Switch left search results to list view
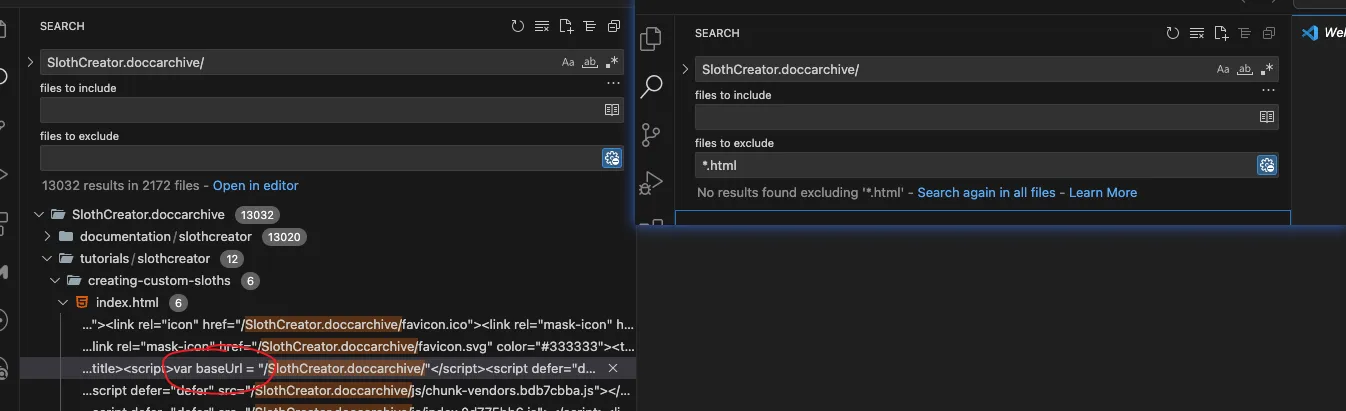The image size is (1346, 411). (x=590, y=26)
